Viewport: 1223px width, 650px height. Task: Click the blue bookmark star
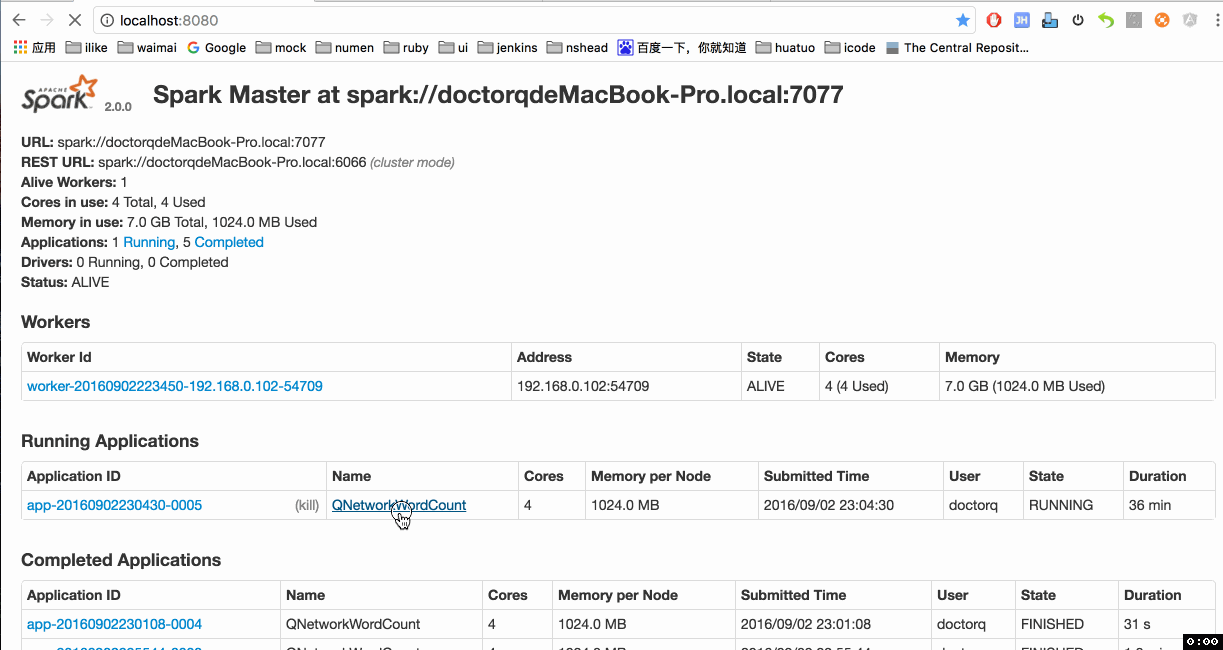coord(963,20)
